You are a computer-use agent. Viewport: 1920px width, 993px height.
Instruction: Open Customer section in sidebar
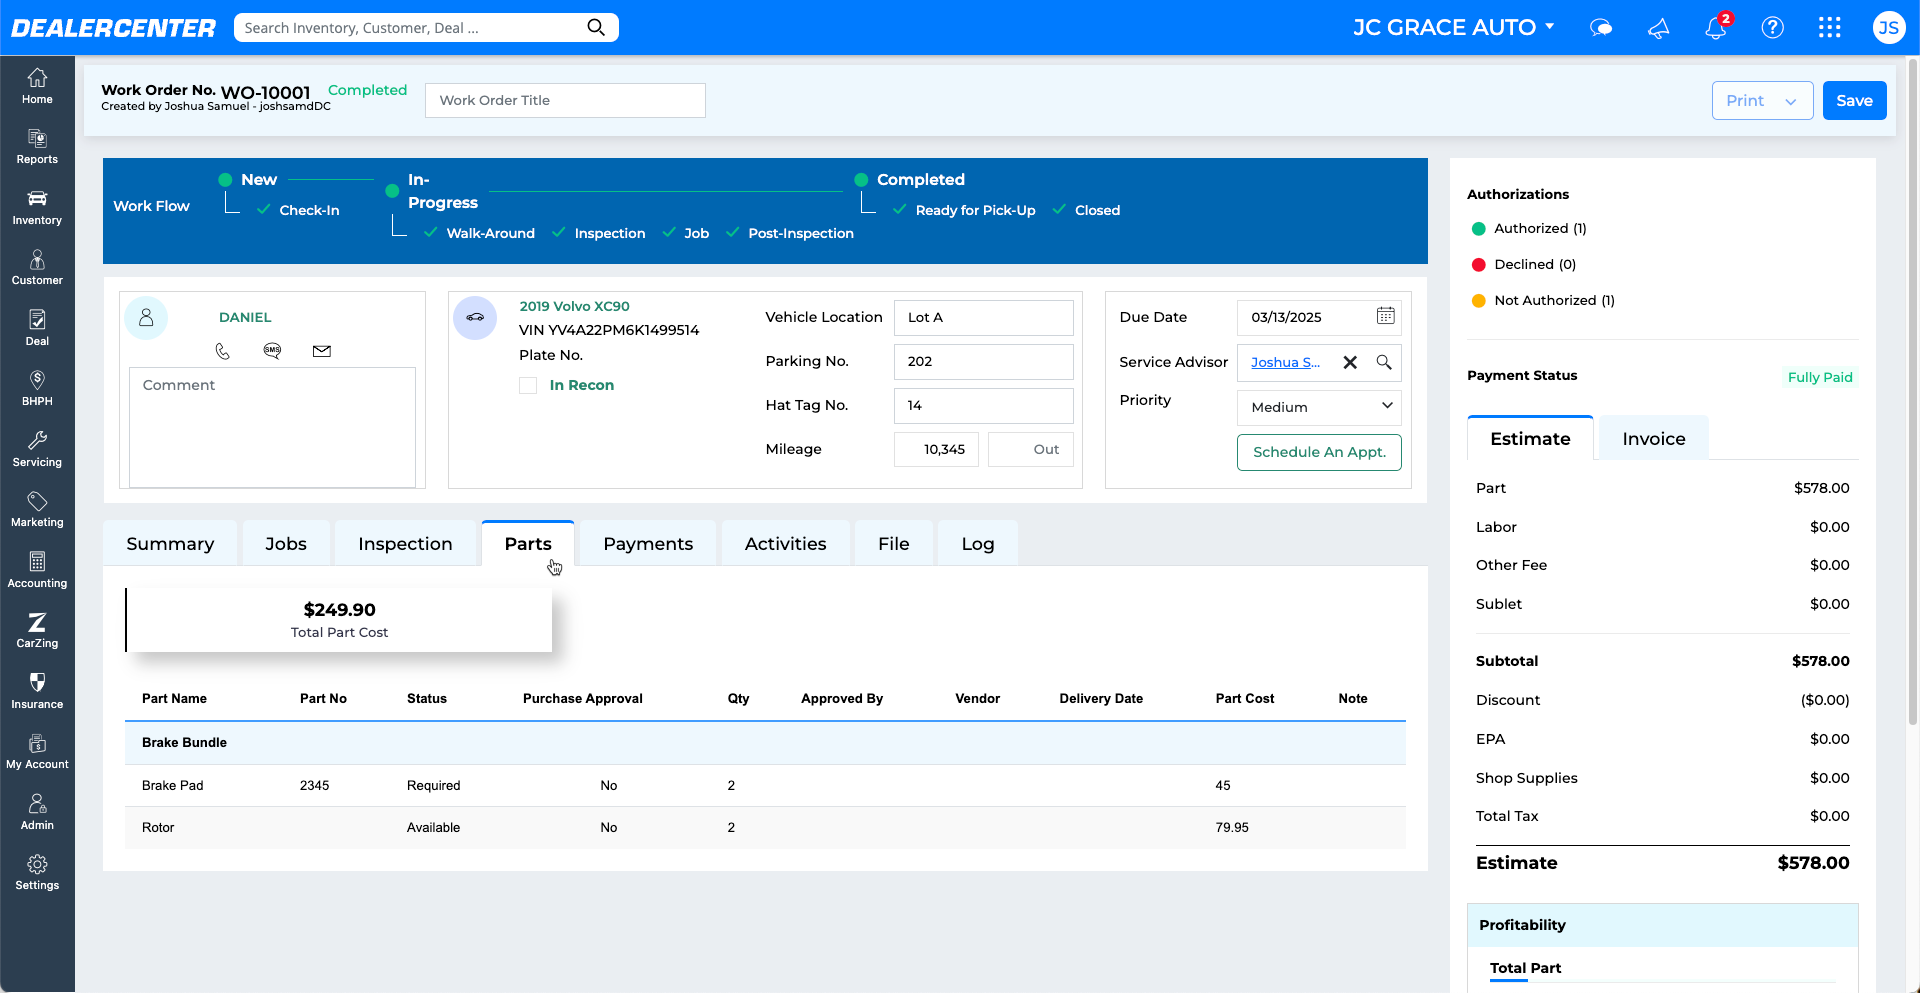37,268
